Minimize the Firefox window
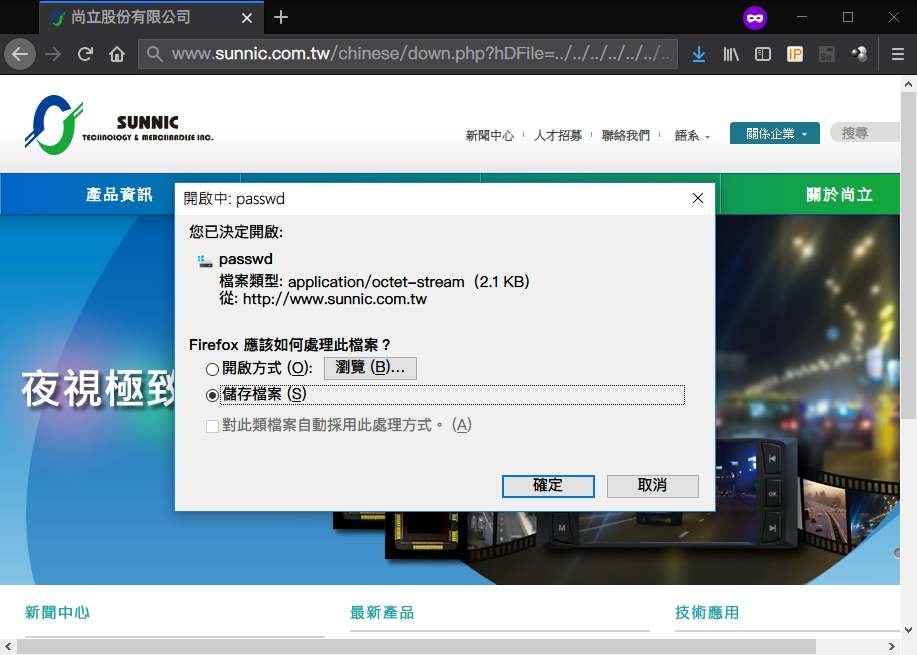Viewport: 917px width, 655px height. 802,18
